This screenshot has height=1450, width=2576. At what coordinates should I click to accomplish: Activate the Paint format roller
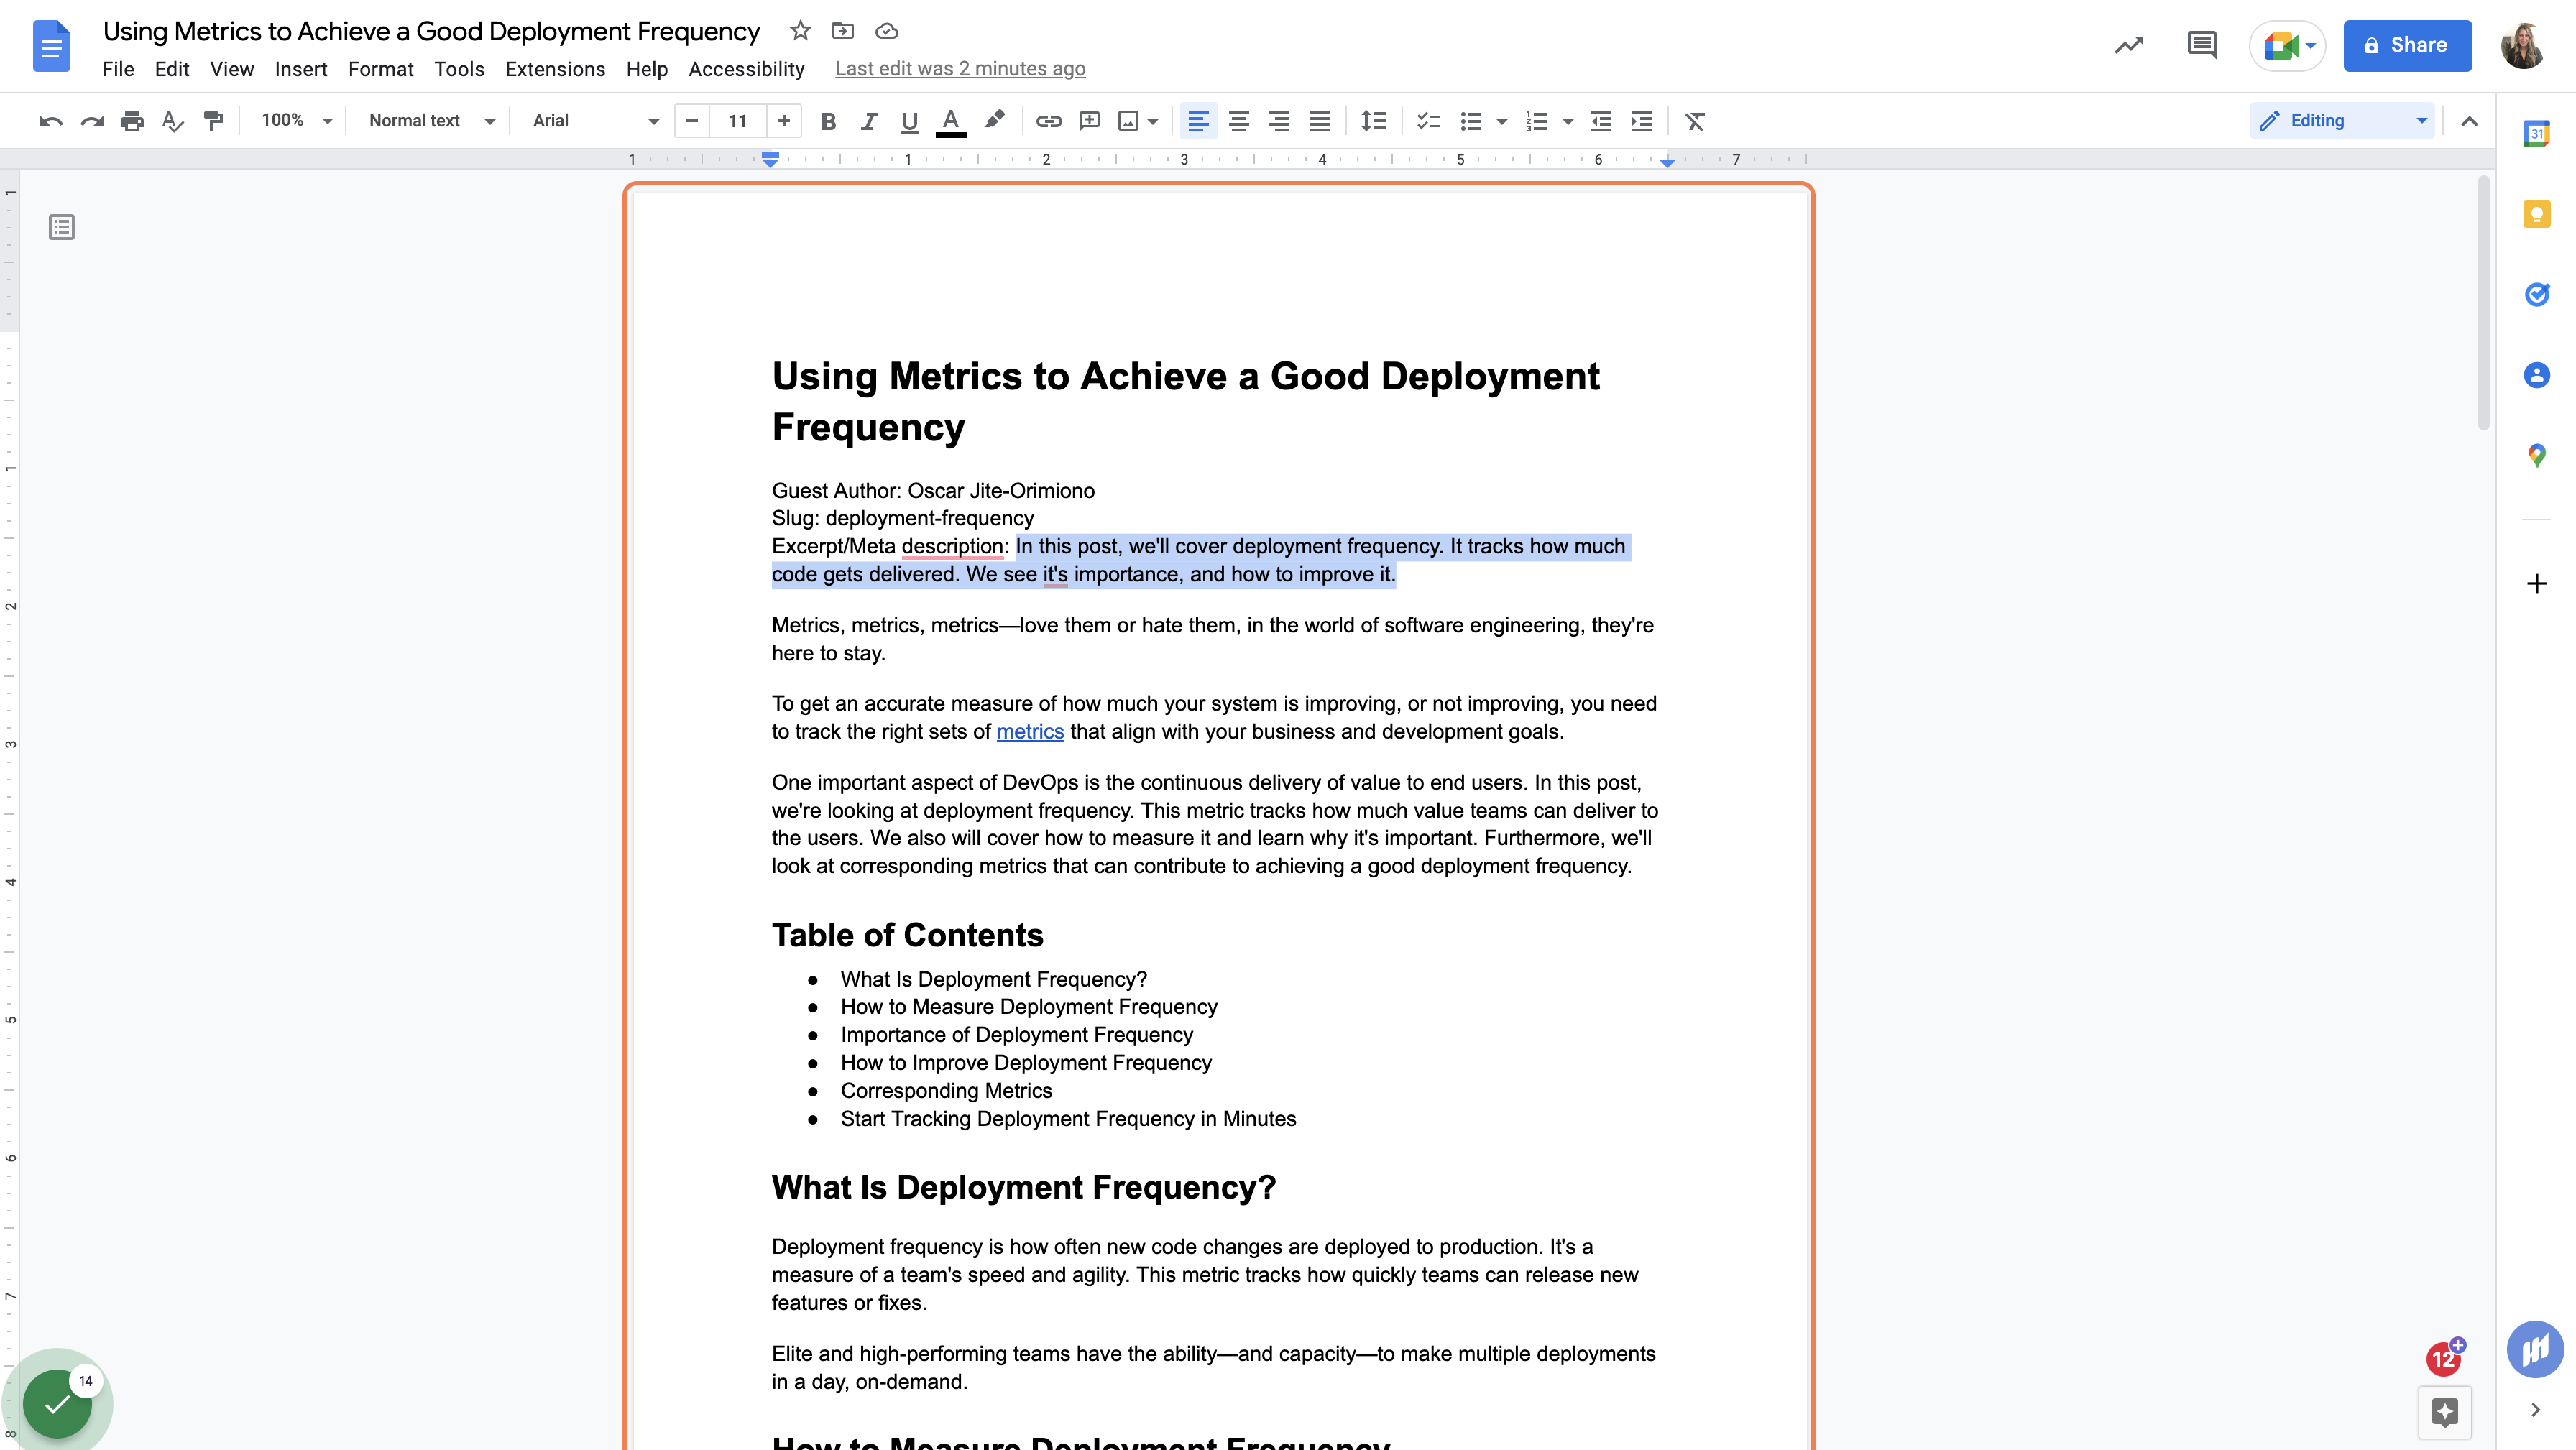(213, 121)
